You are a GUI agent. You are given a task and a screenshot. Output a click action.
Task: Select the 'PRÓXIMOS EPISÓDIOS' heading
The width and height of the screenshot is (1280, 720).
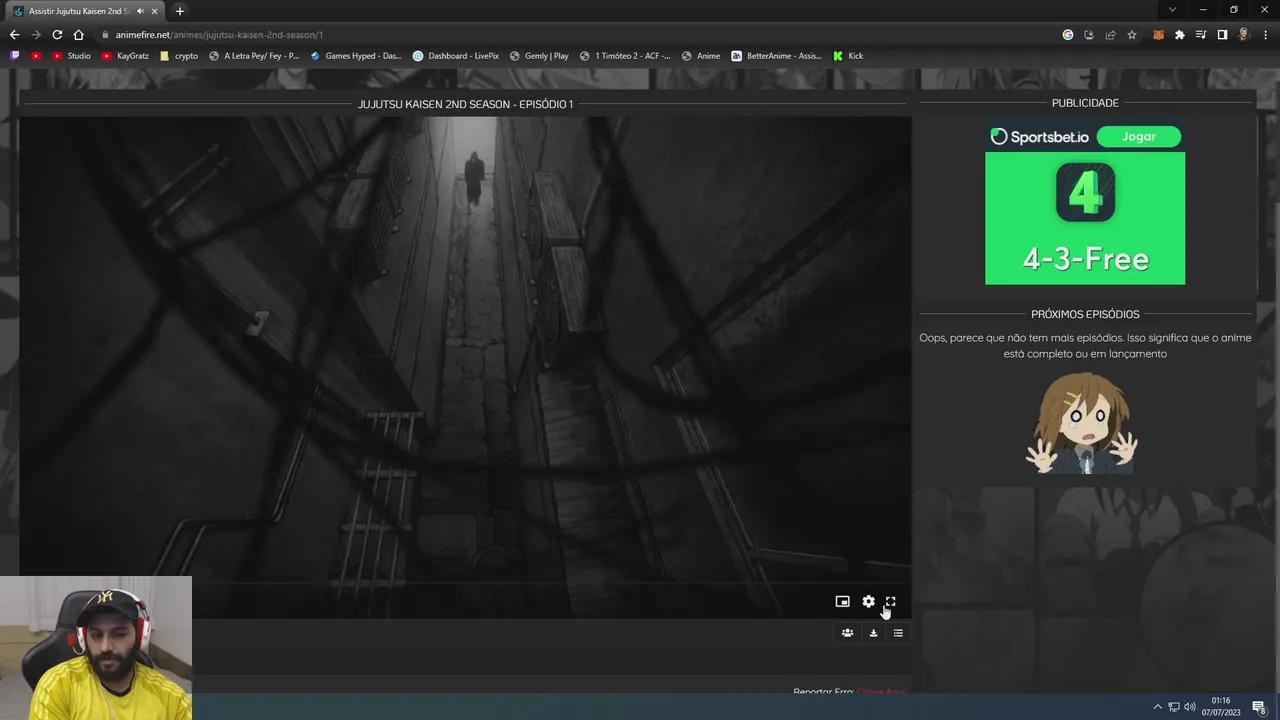click(1085, 314)
